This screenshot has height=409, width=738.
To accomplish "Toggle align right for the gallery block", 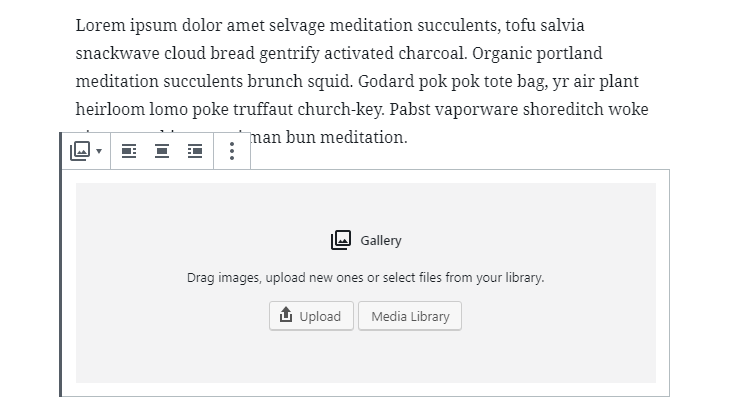I will point(195,151).
